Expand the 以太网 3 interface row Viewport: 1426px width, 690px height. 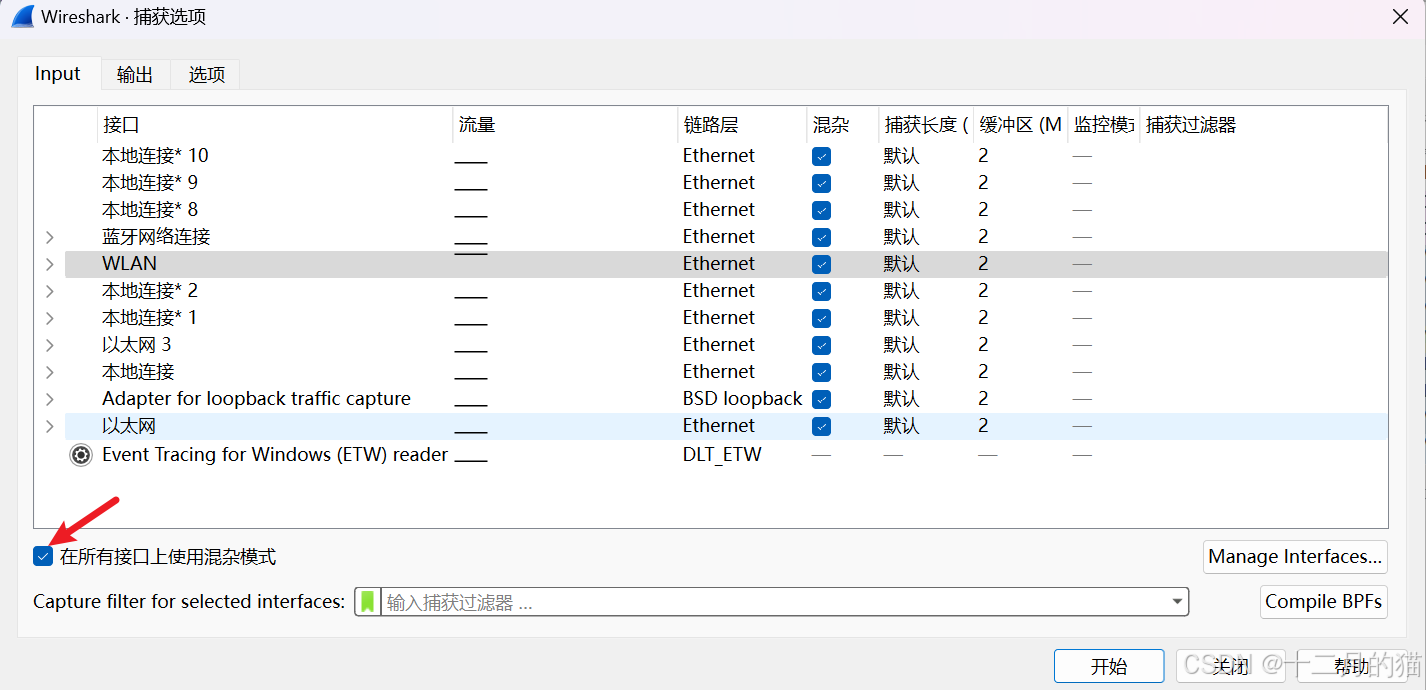coord(50,345)
